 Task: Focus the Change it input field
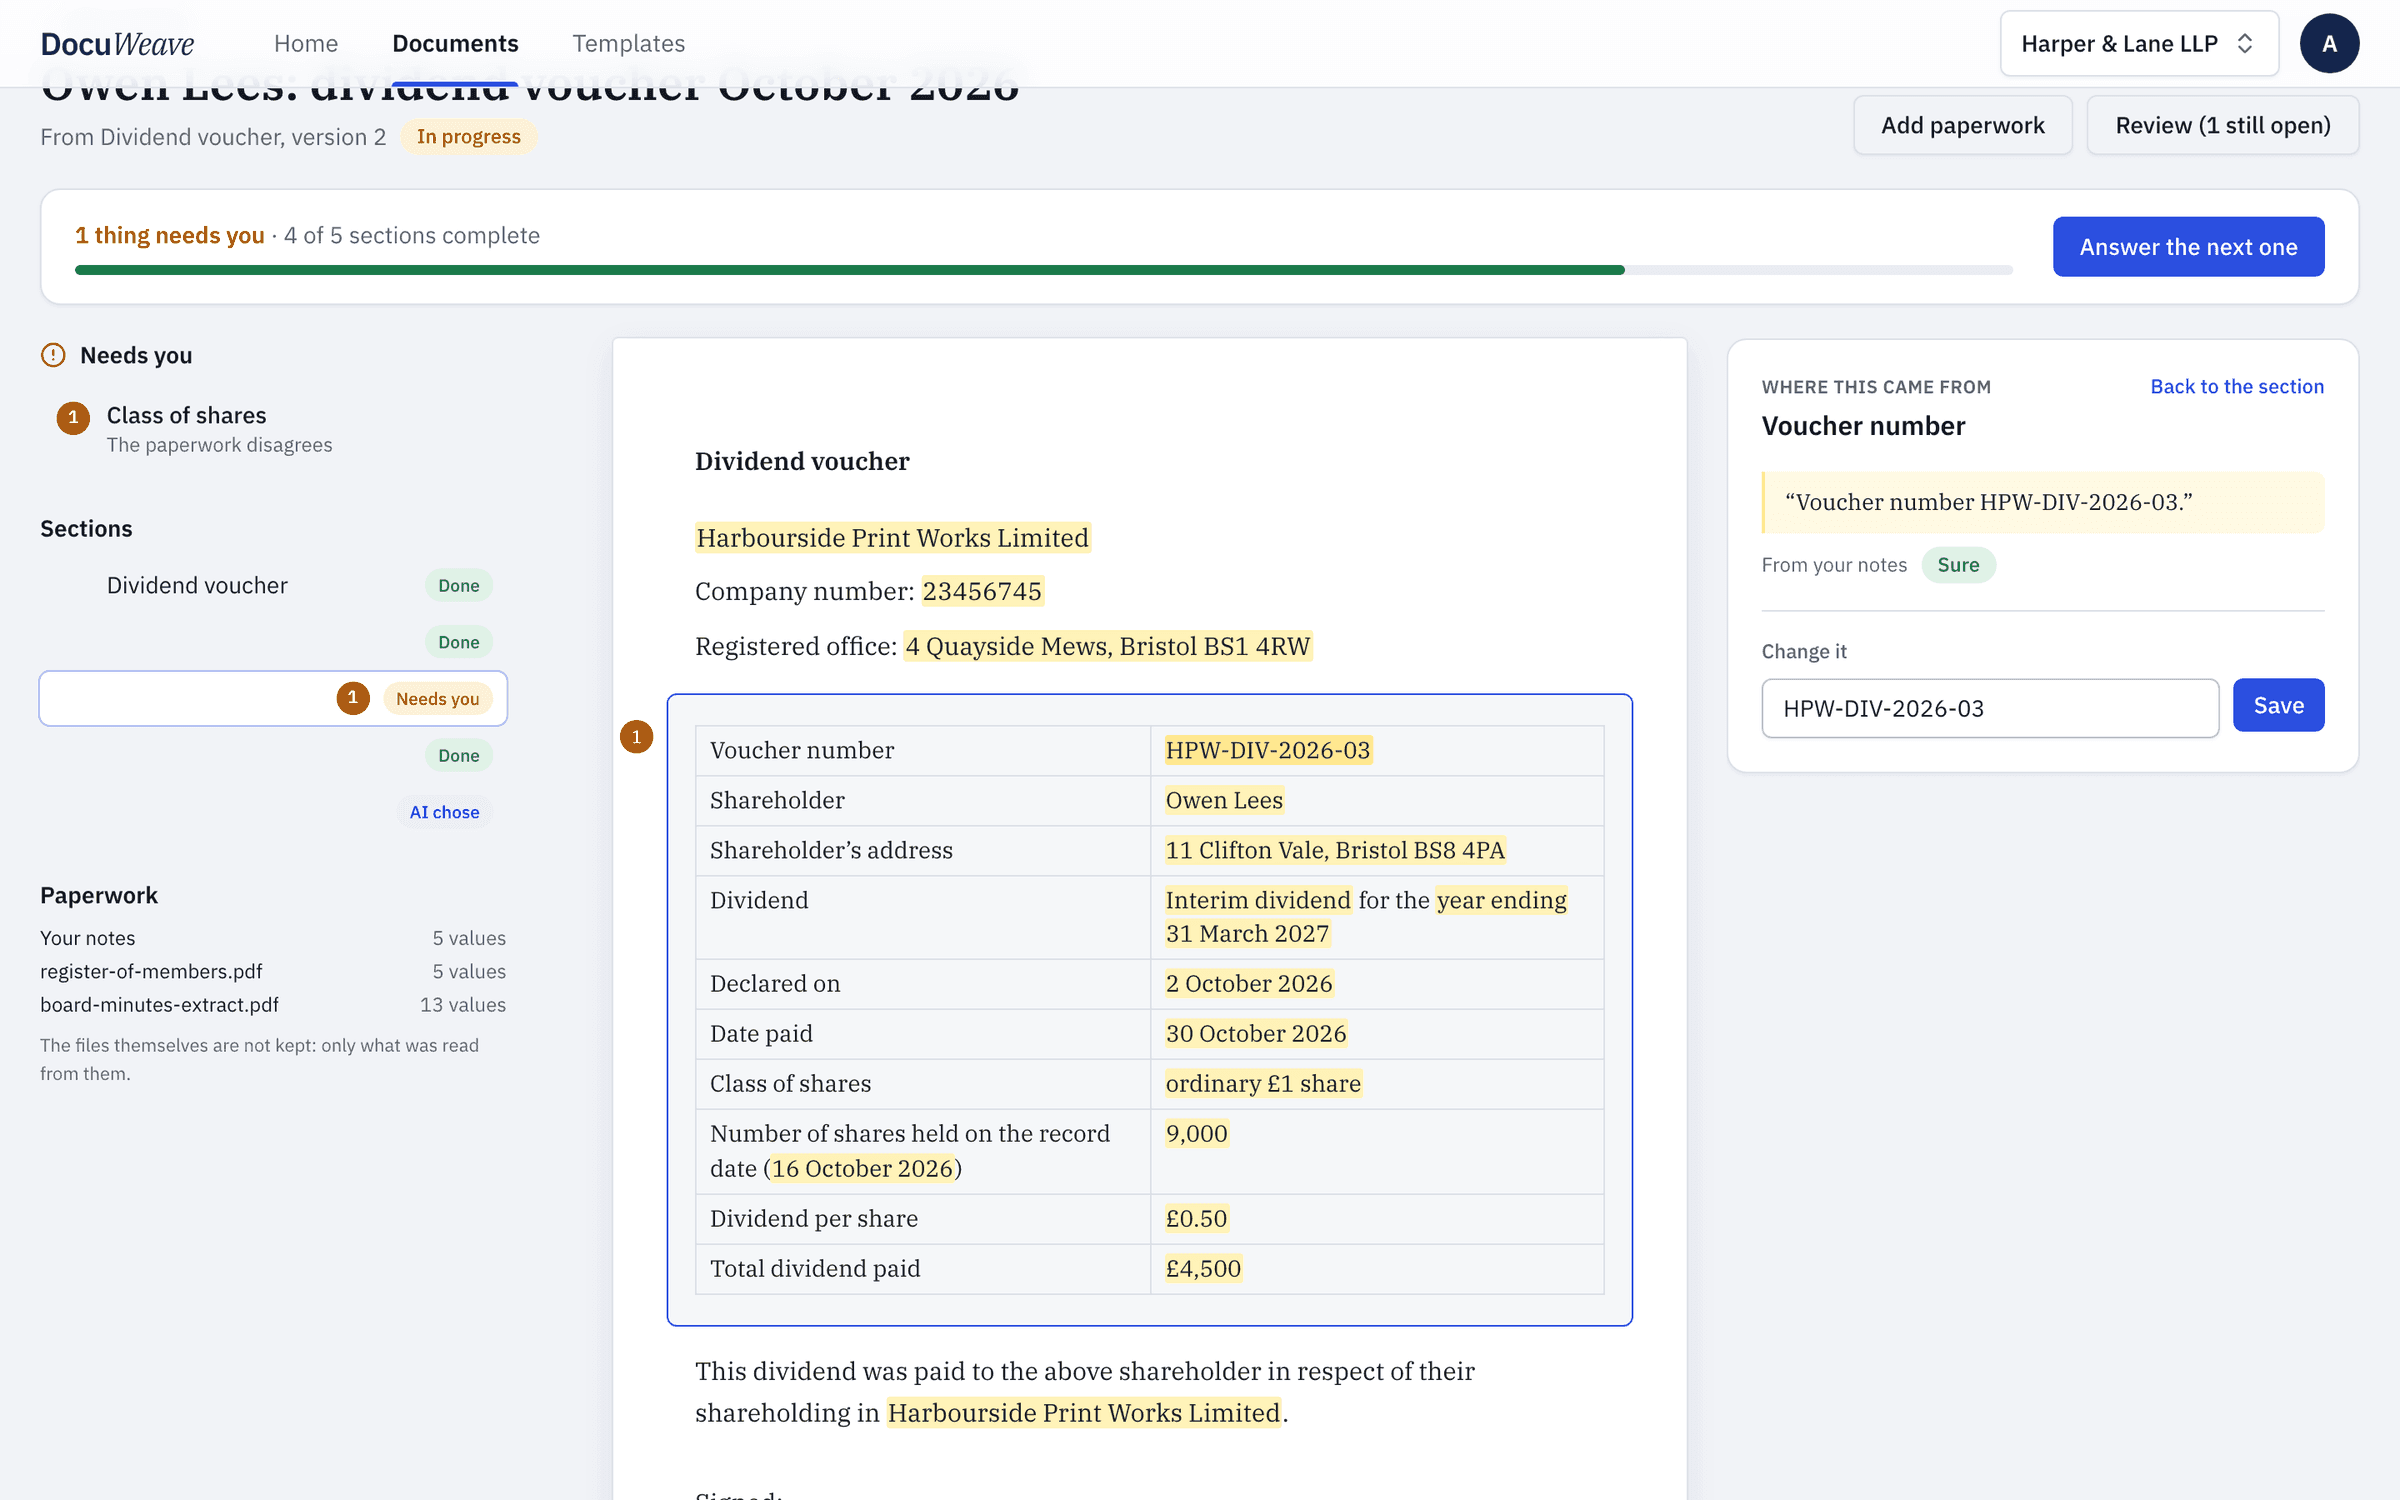1990,708
